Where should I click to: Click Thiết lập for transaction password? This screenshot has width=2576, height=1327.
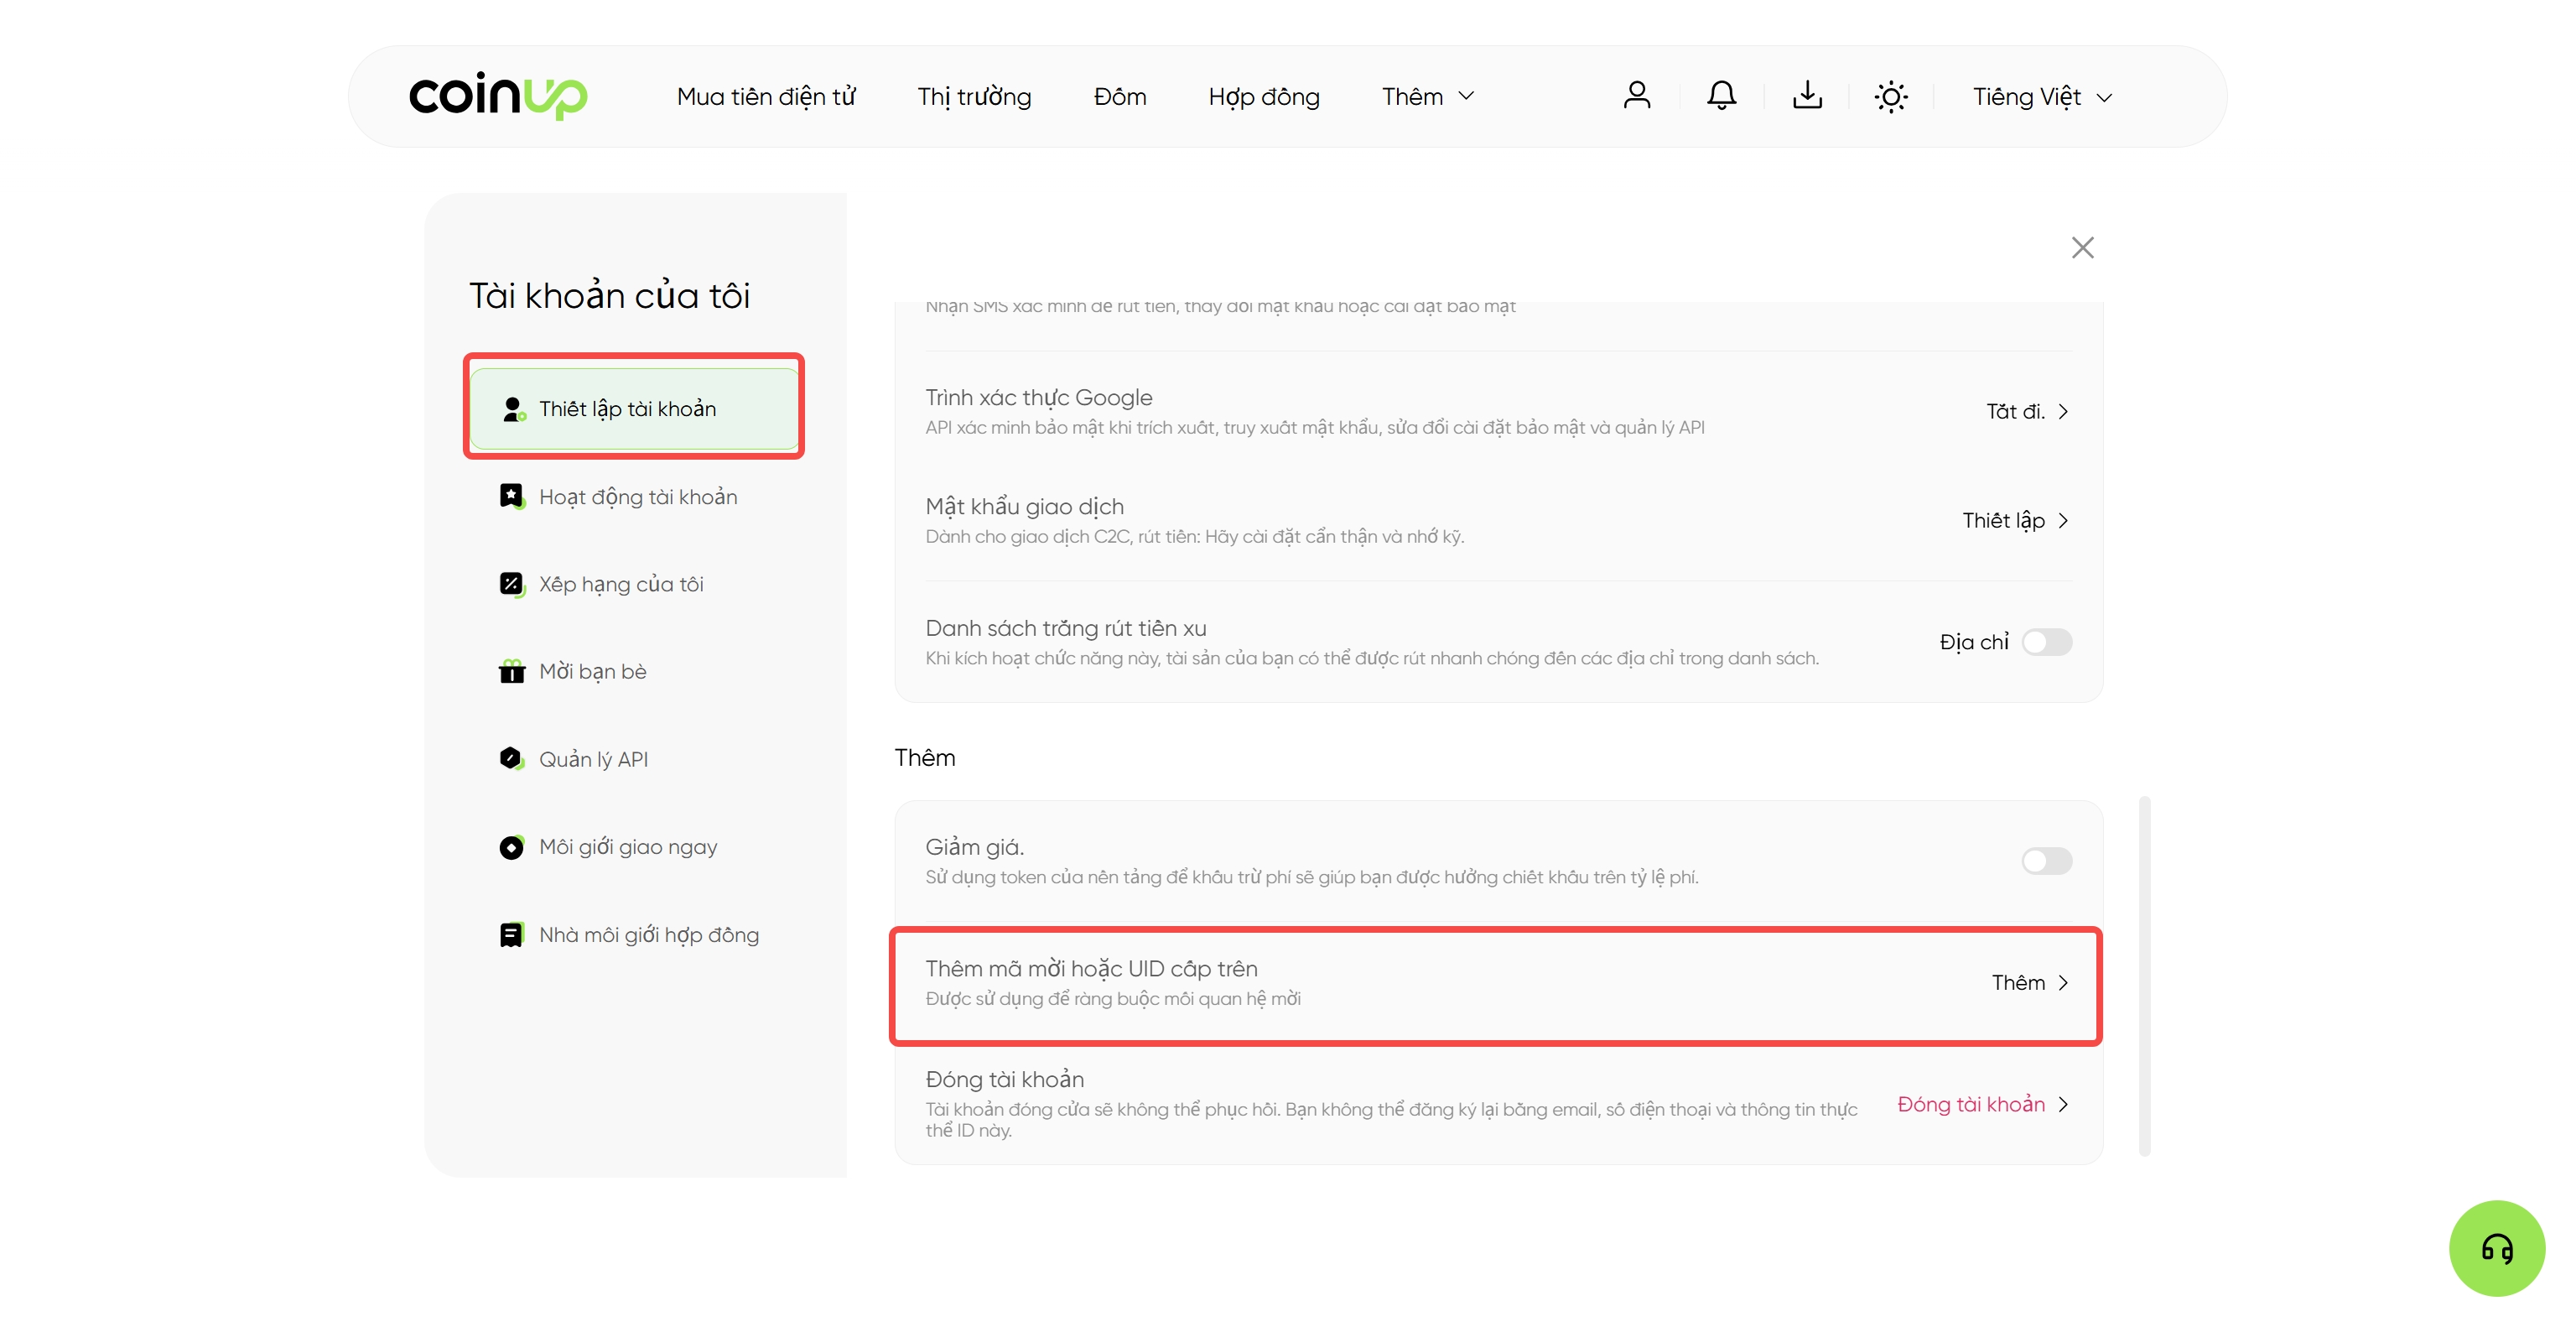(2003, 521)
